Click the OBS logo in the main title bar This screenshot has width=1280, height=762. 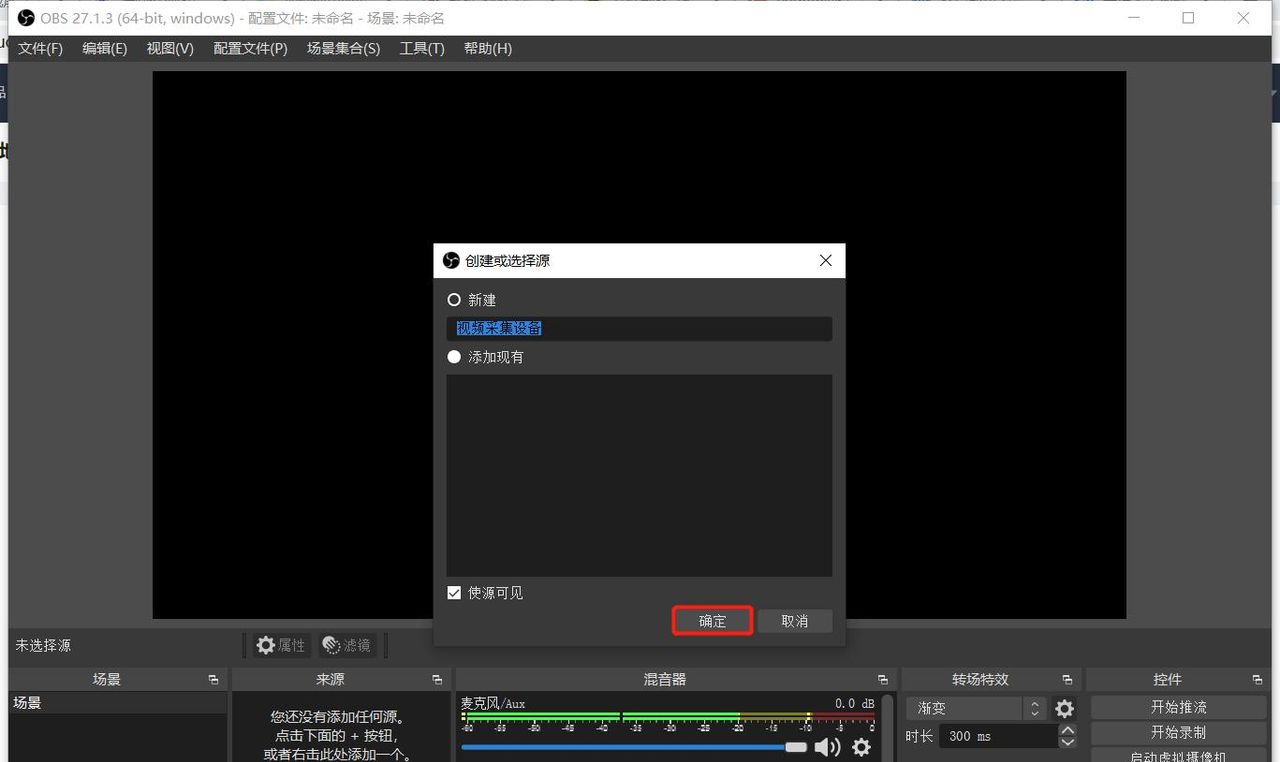click(26, 18)
